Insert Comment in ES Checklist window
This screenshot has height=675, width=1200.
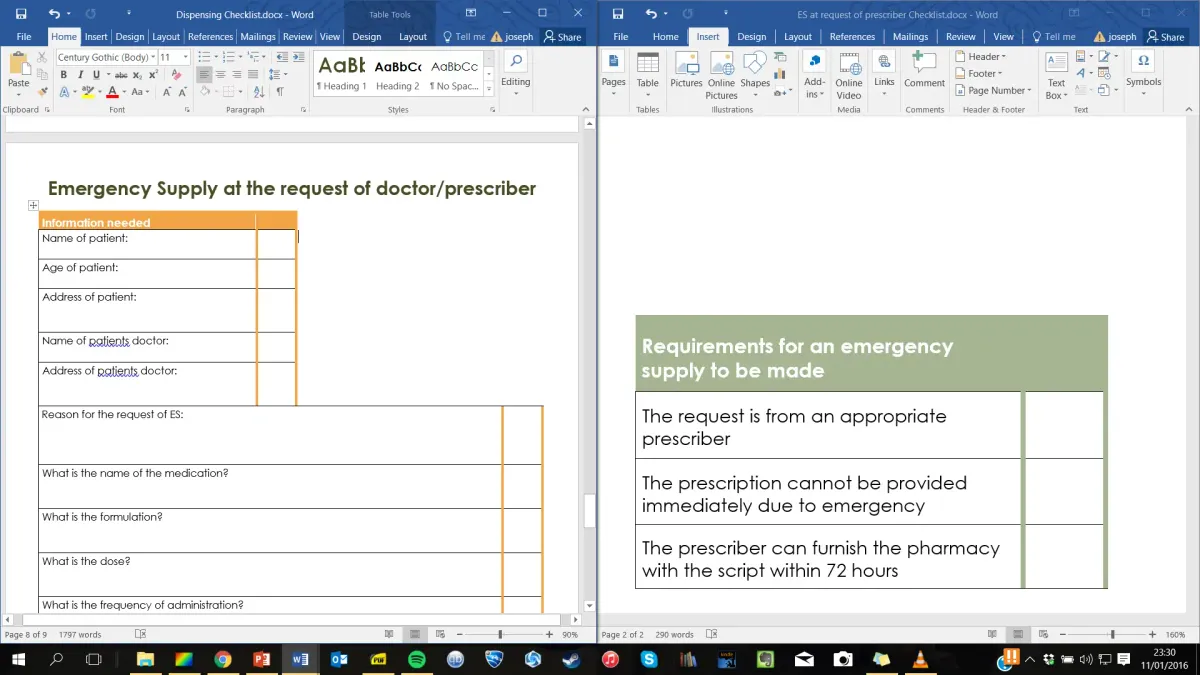pos(924,70)
